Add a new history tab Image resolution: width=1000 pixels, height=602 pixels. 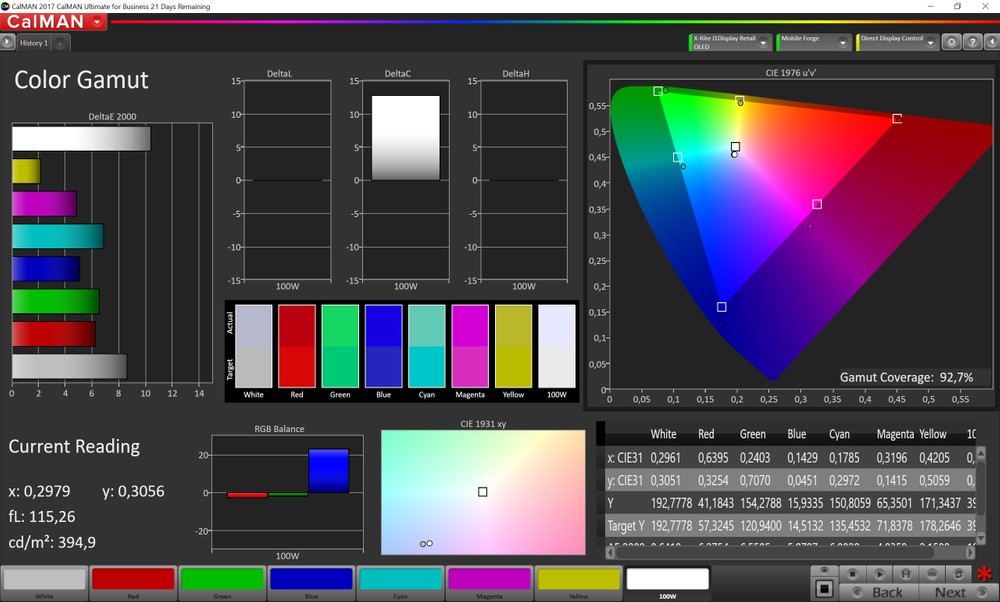[60, 43]
